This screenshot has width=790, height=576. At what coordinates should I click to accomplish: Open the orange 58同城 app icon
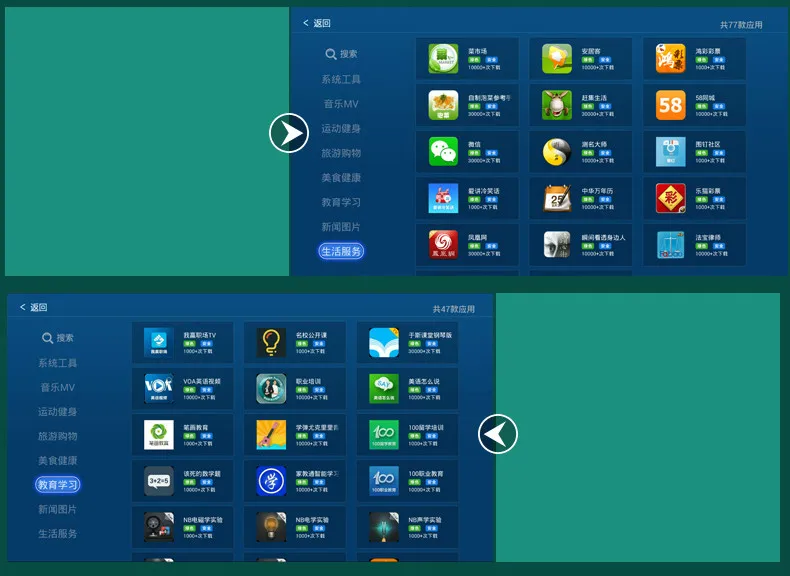(x=671, y=105)
